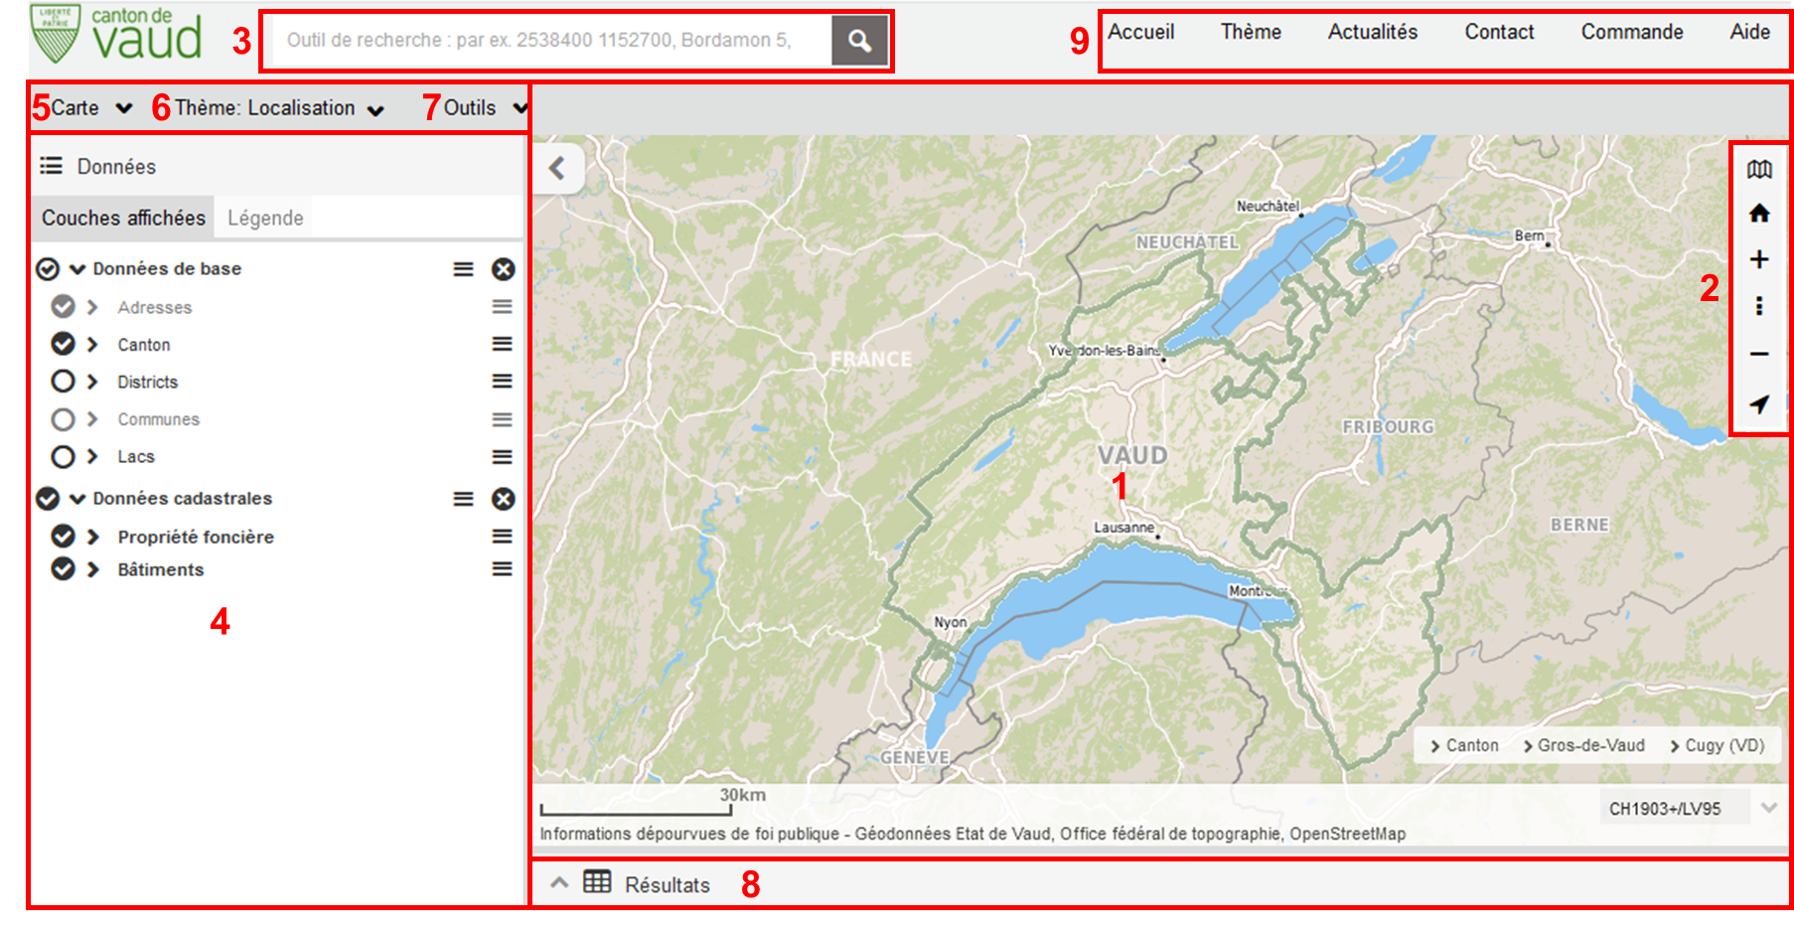
Task: Remove the Données de base group
Action: tap(503, 269)
